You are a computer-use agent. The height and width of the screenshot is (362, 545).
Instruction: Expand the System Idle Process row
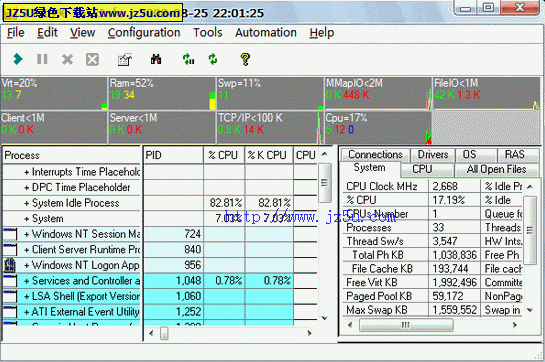(26, 203)
